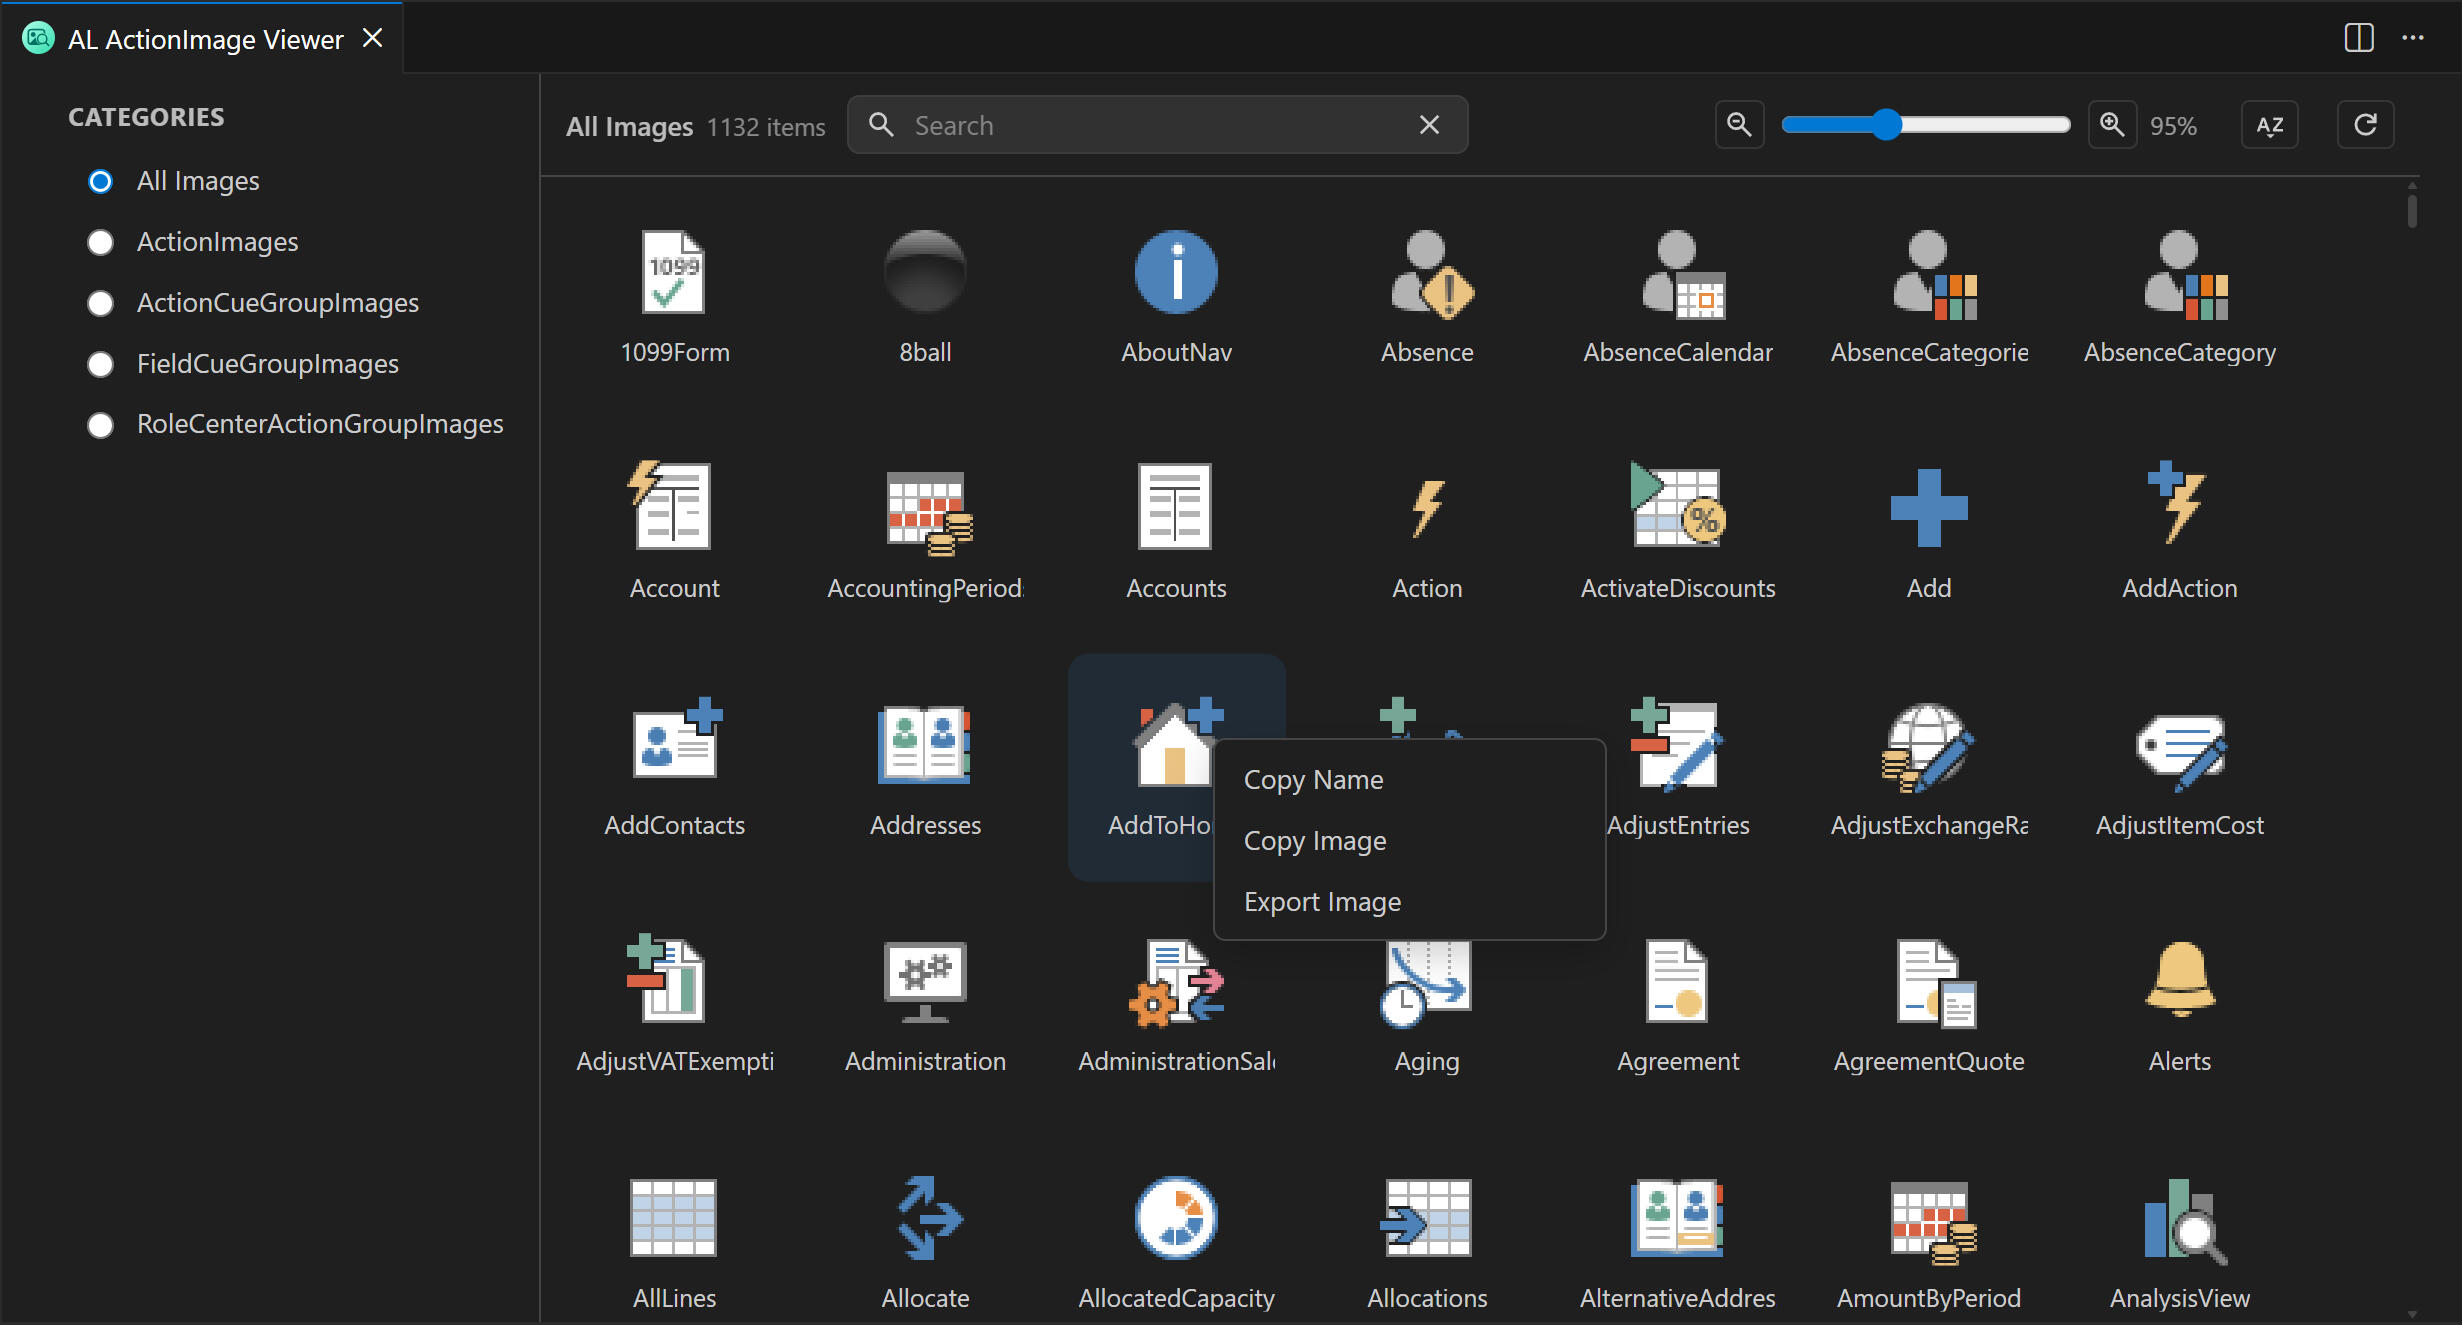Click the Alerts bell icon
Viewport: 2462px width, 1325px height.
pos(2179,980)
